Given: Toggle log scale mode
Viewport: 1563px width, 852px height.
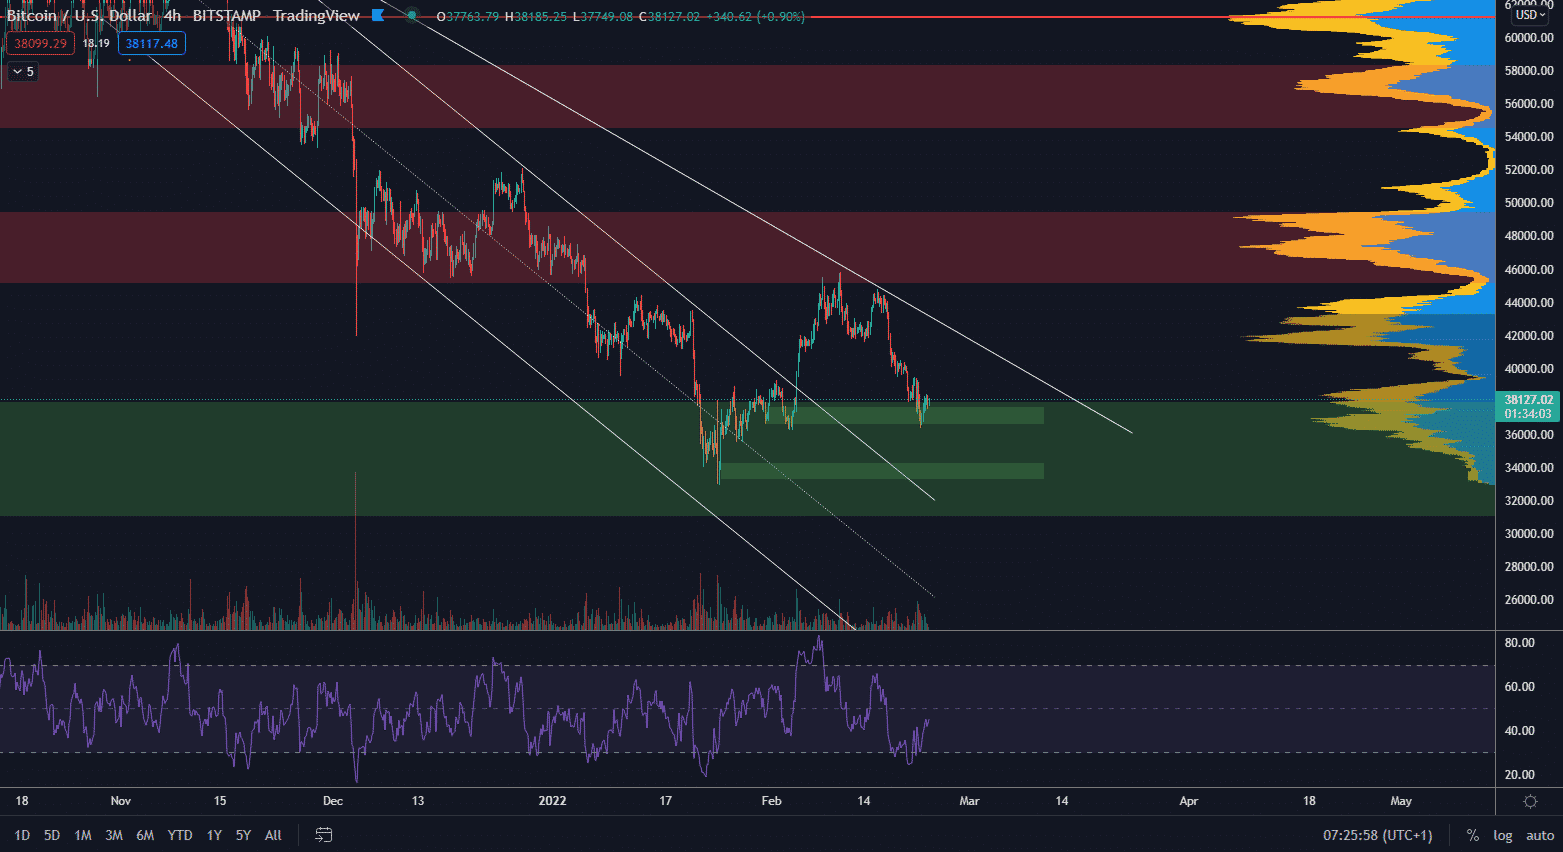Looking at the screenshot, I should [x=1502, y=835].
